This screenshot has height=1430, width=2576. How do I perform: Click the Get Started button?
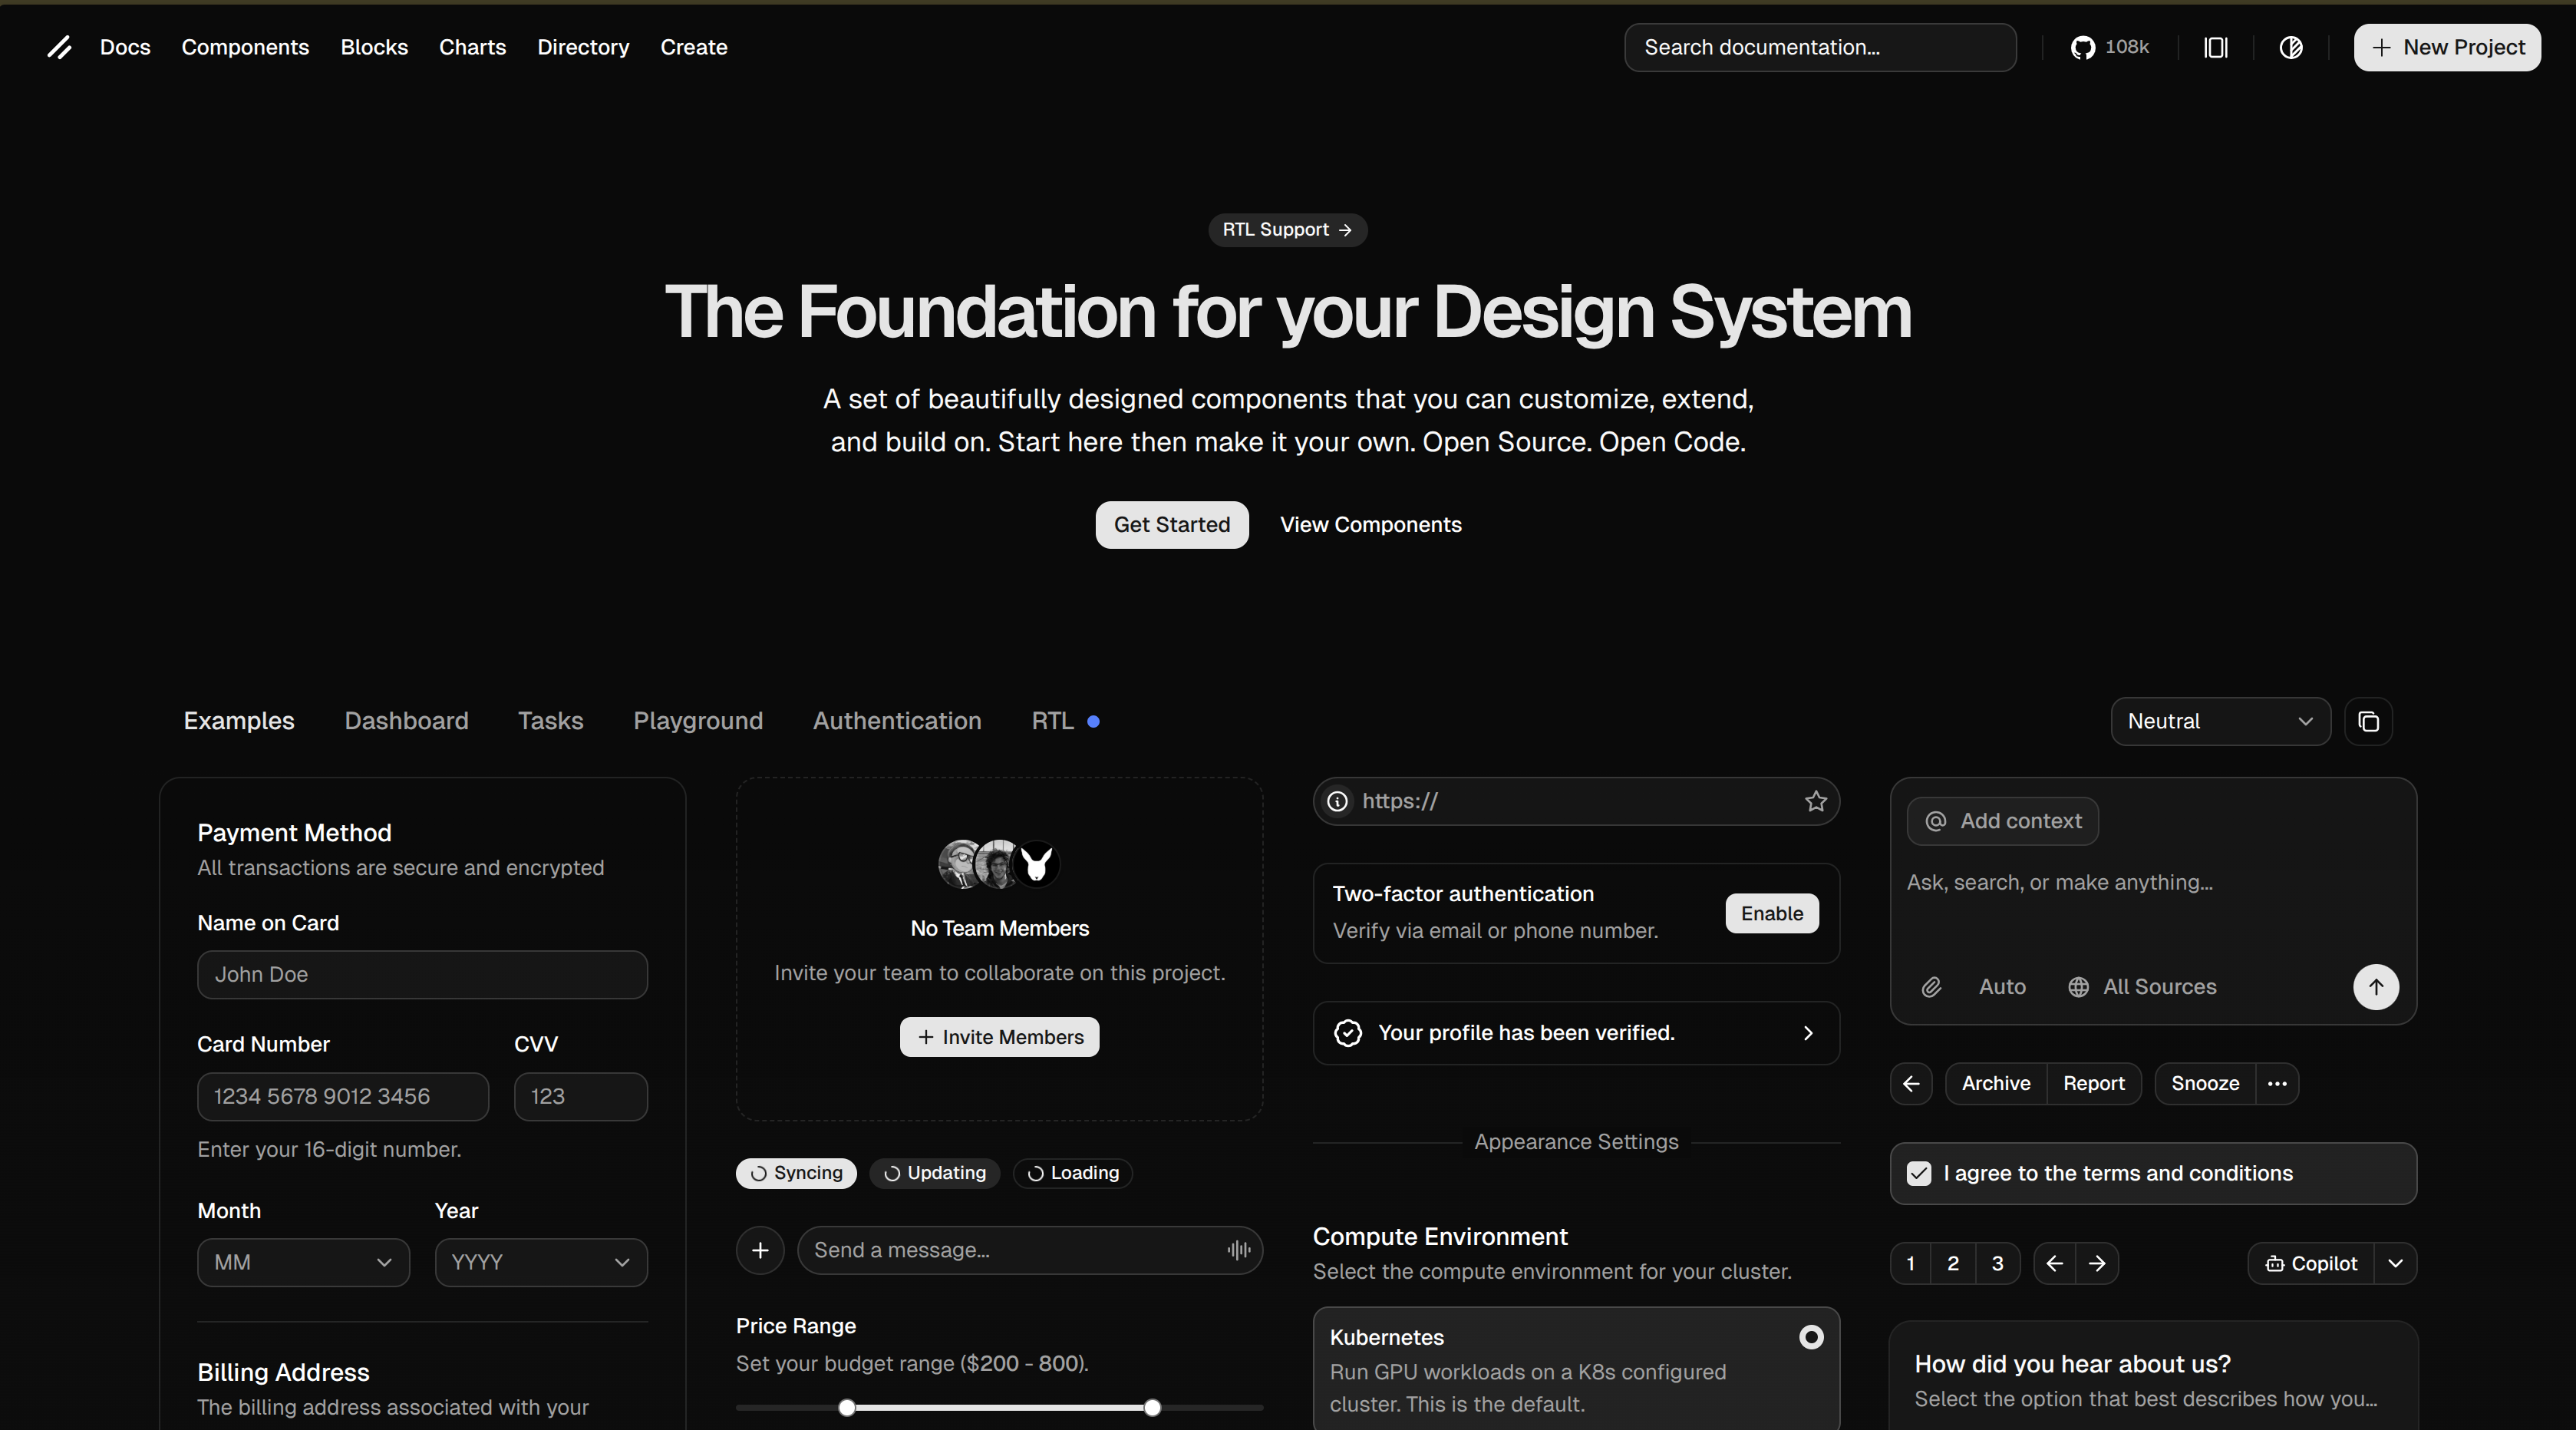[1171, 525]
